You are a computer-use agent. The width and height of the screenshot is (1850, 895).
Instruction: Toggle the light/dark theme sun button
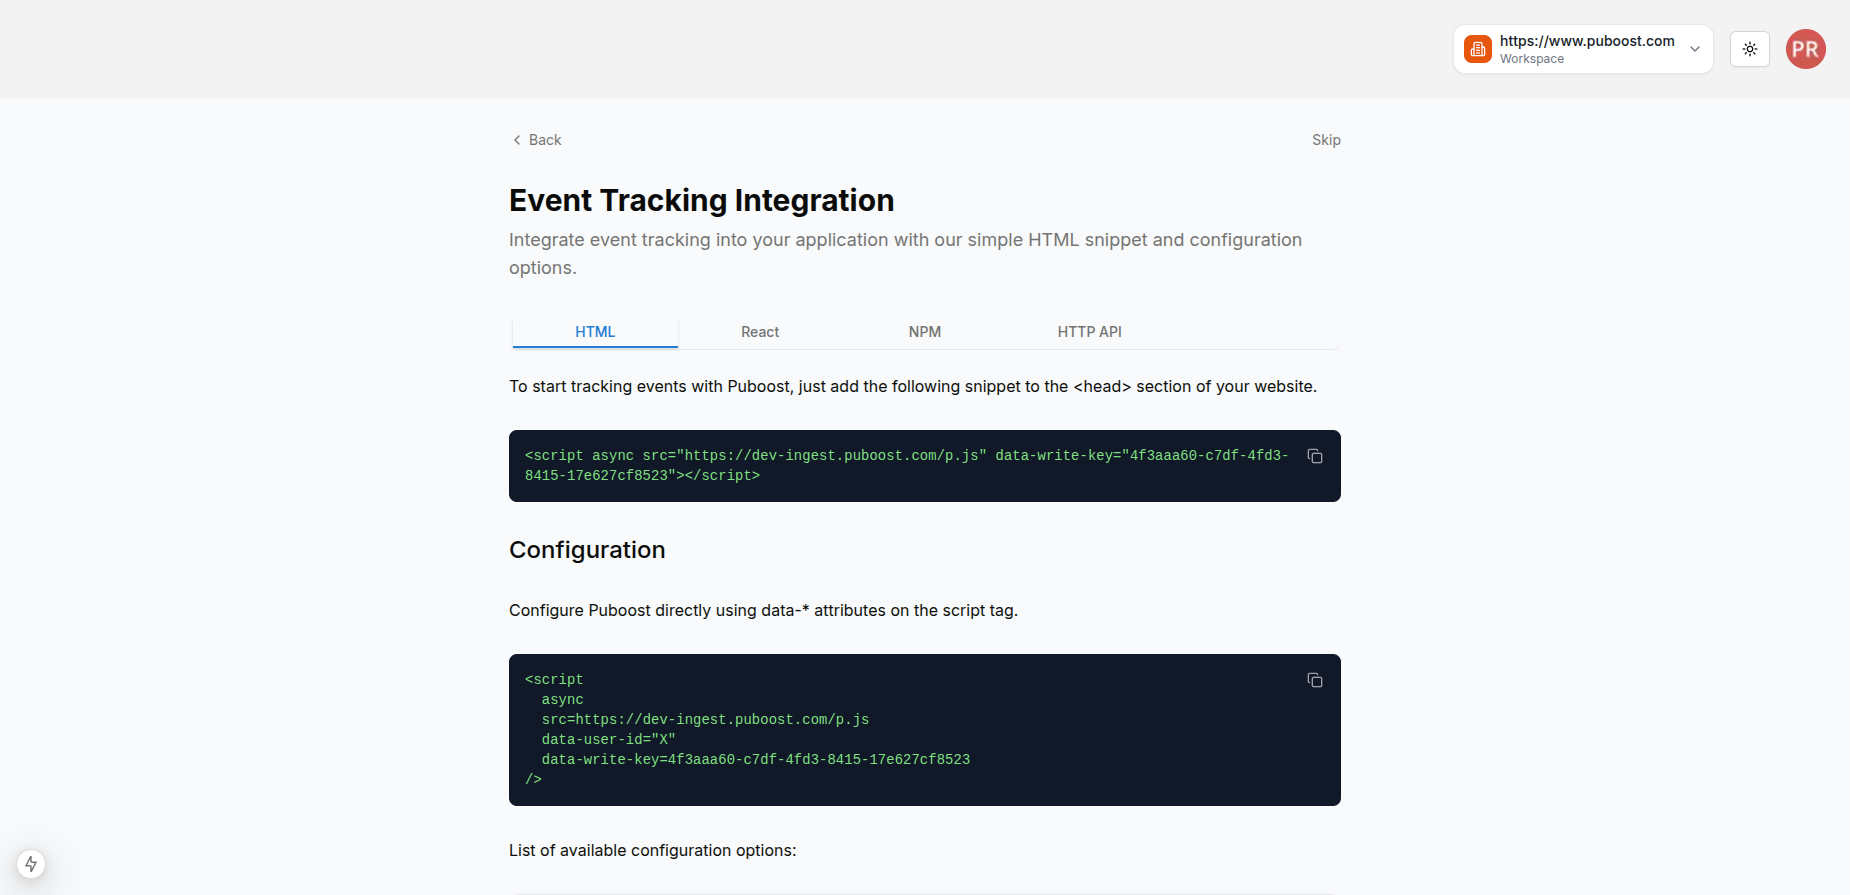pyautogui.click(x=1750, y=49)
